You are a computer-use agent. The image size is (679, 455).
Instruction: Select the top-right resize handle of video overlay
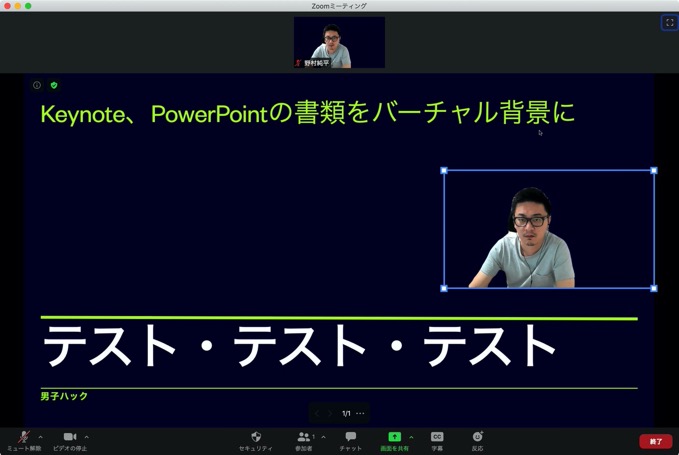tap(654, 171)
